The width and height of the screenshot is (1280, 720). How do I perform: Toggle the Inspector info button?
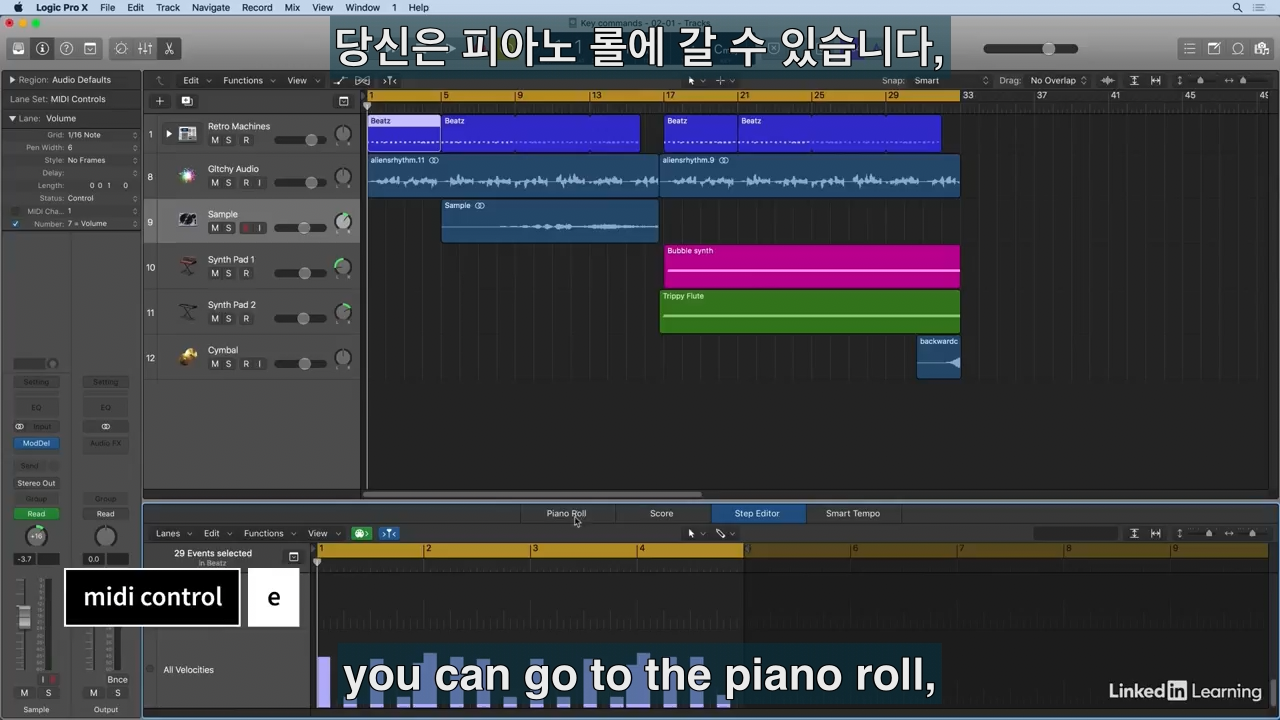42,48
